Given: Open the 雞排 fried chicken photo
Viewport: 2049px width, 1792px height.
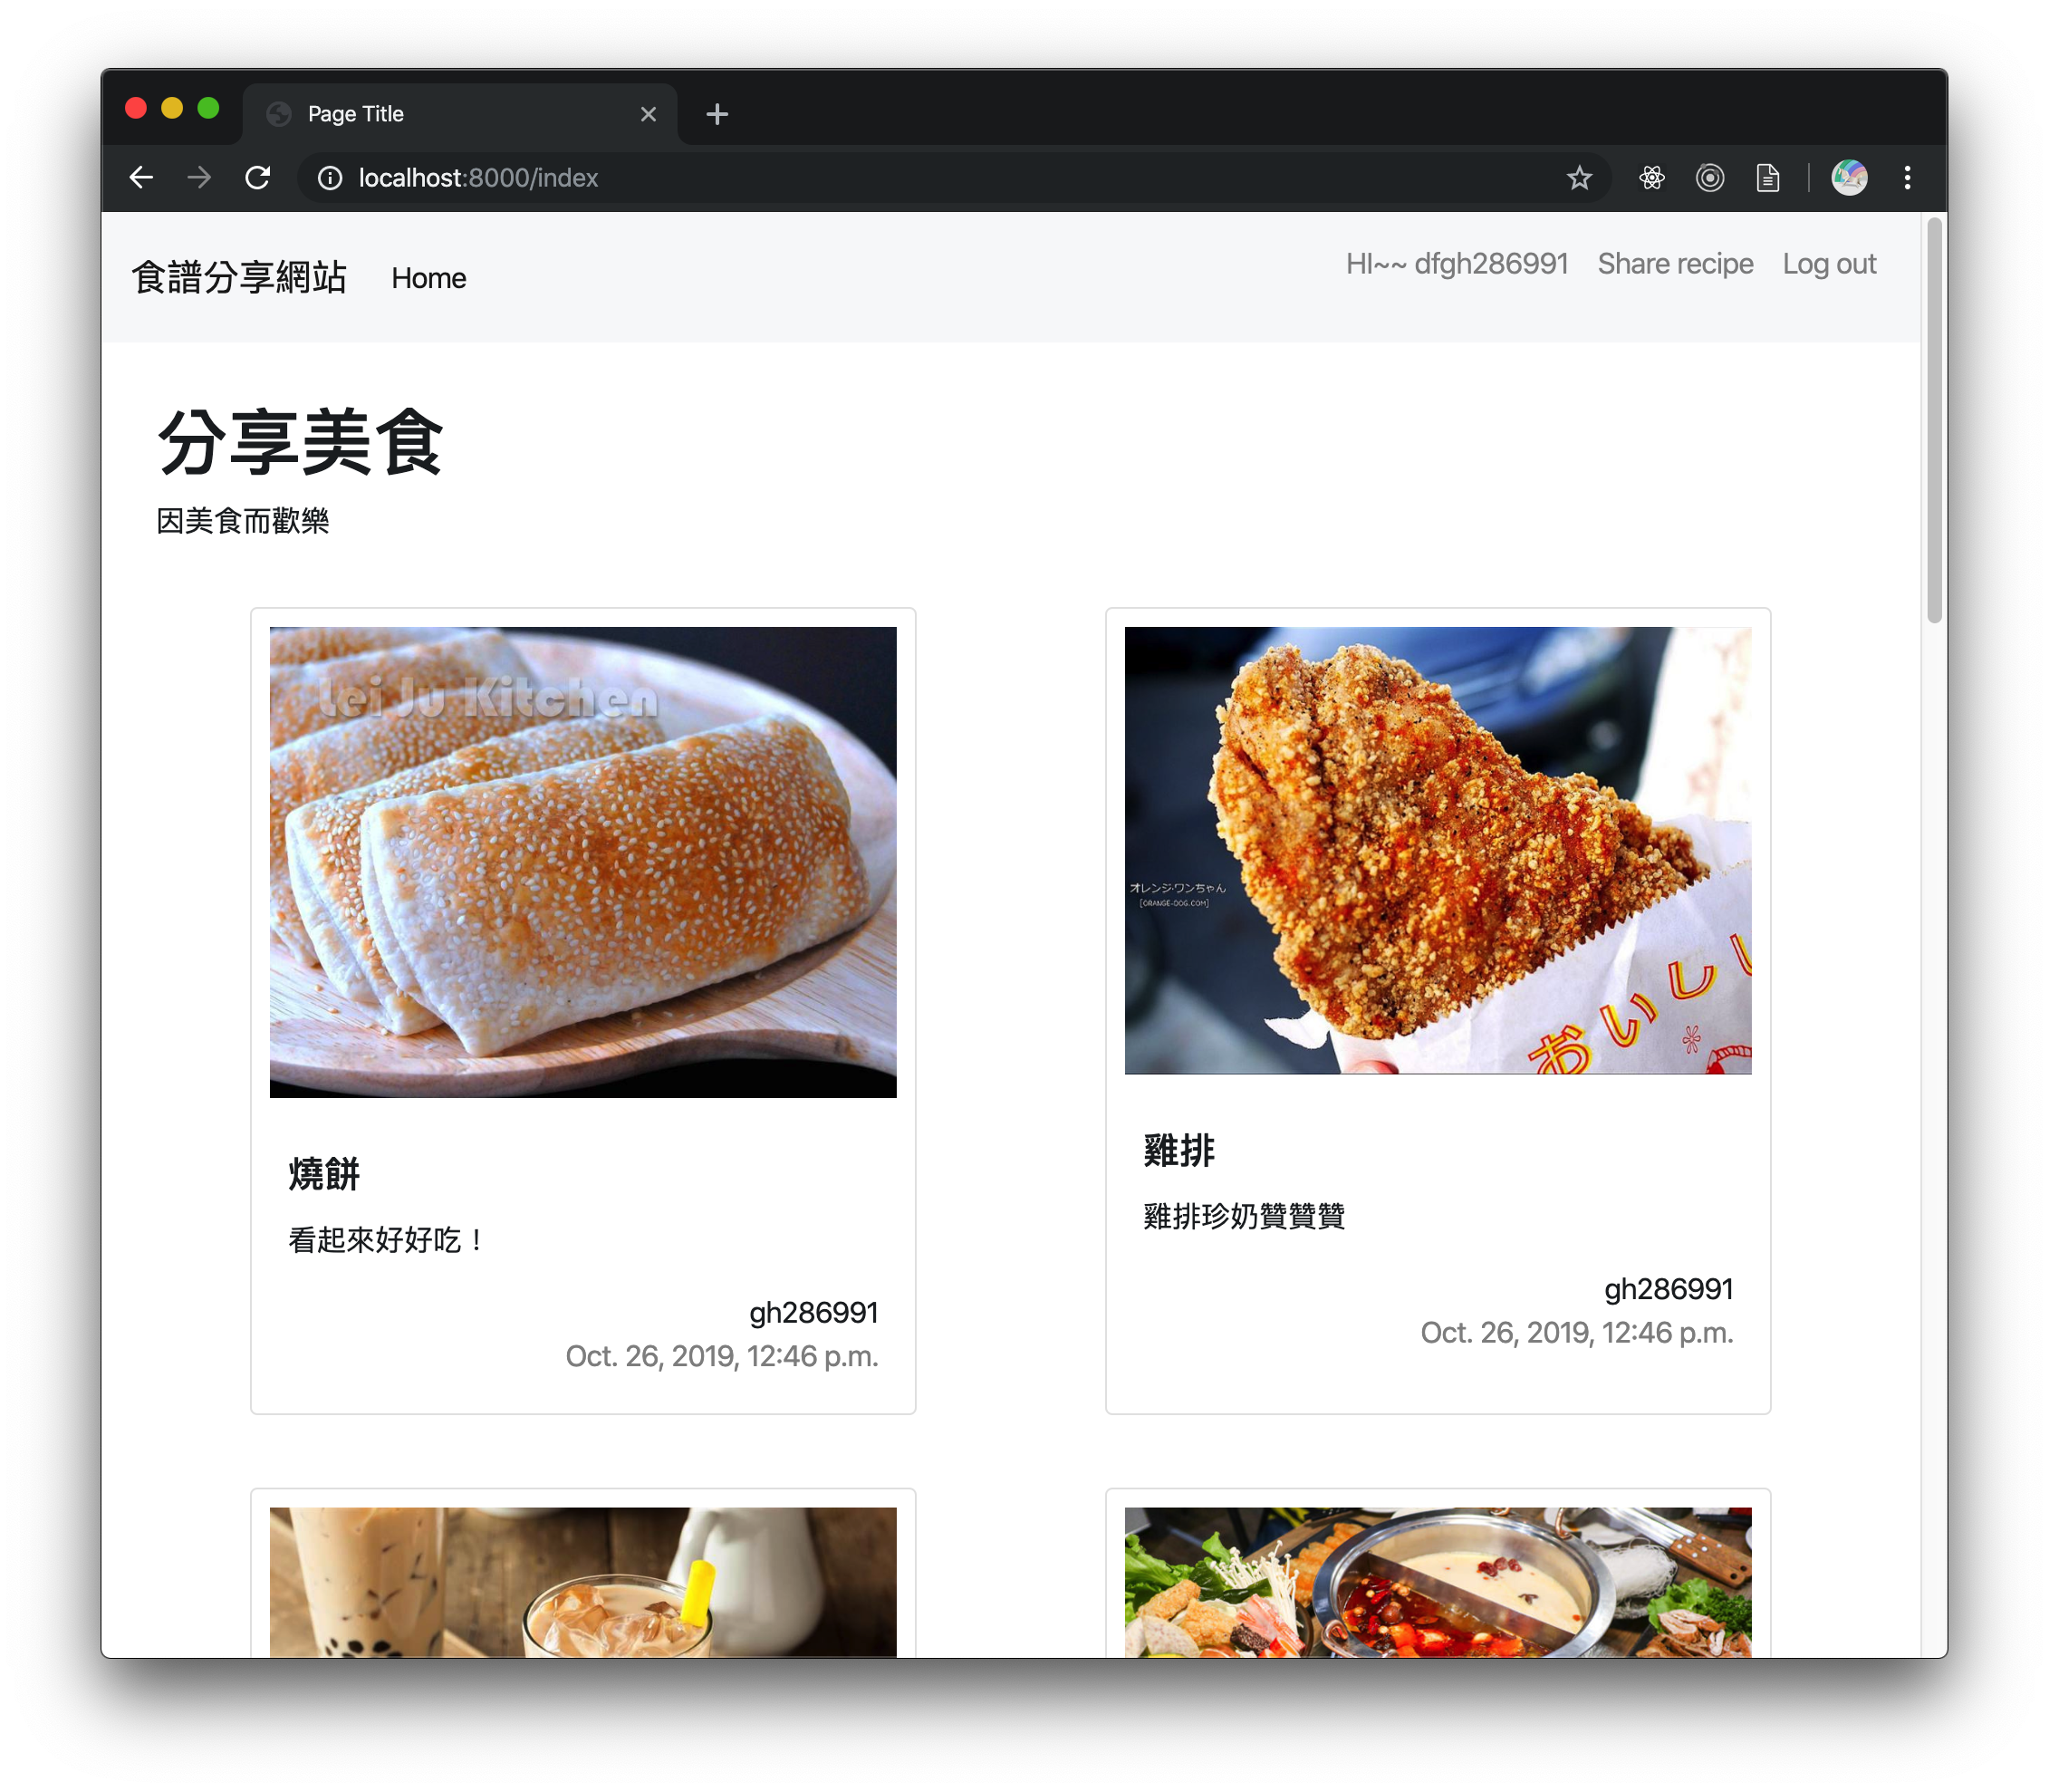Looking at the screenshot, I should [1438, 851].
